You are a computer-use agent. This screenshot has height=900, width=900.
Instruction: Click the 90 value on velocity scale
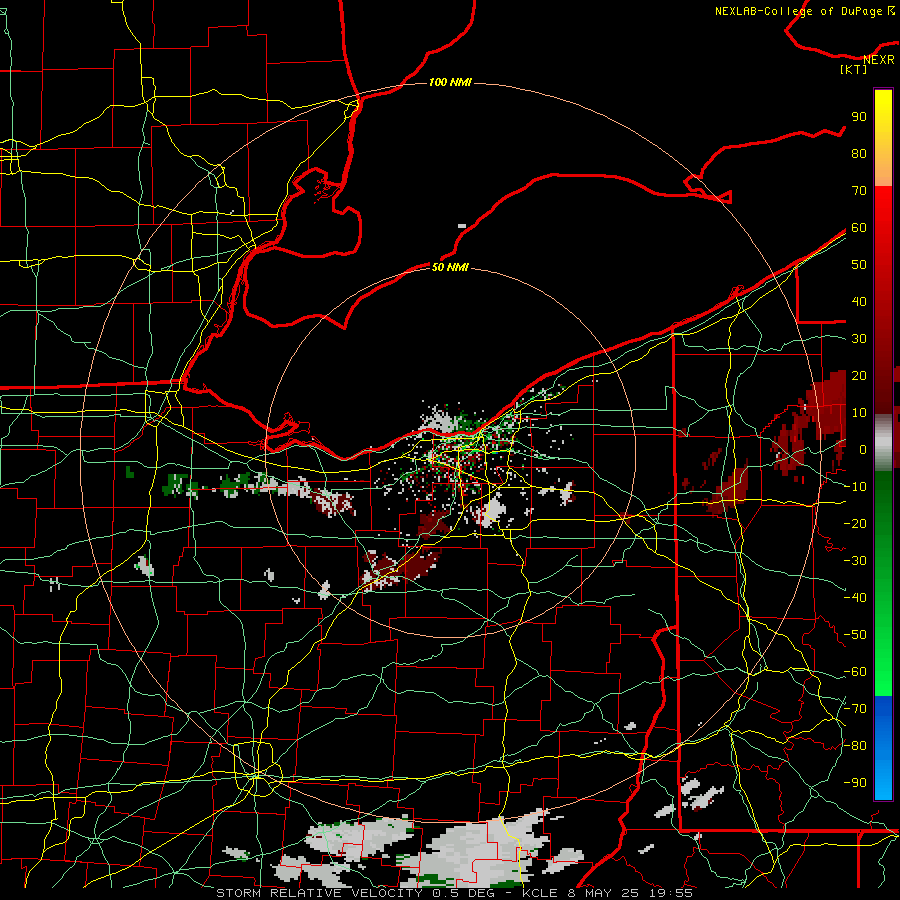coord(859,117)
